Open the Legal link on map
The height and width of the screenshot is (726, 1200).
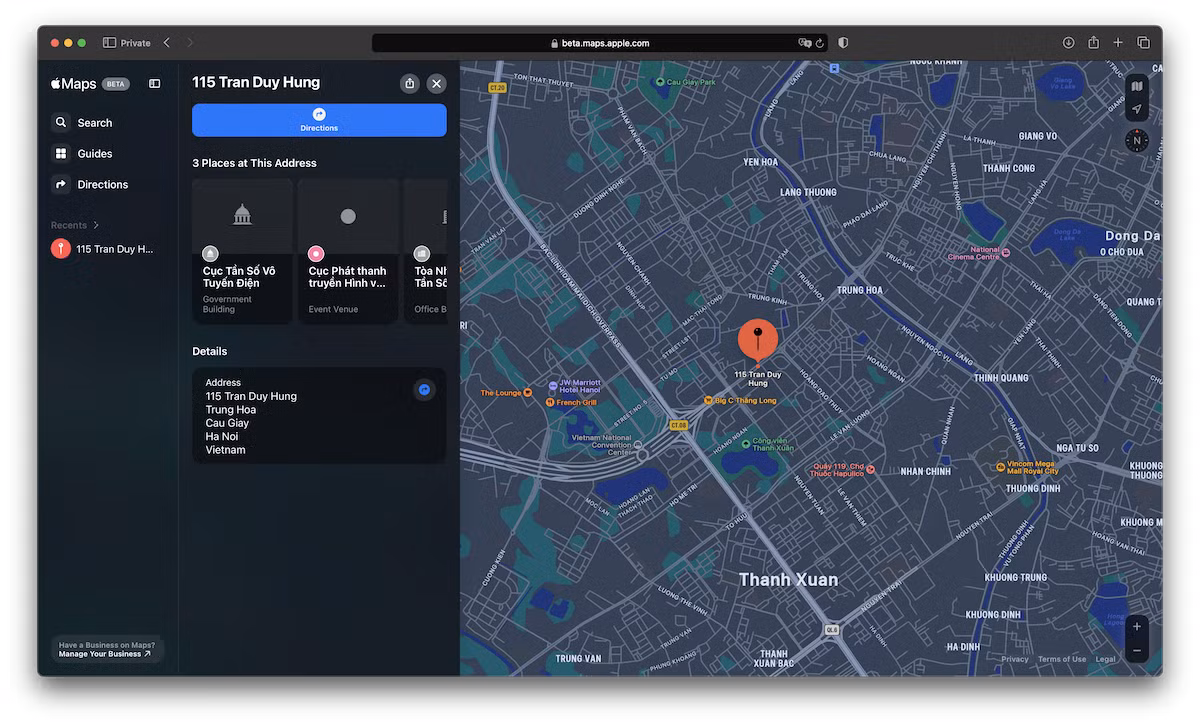[x=1105, y=659]
